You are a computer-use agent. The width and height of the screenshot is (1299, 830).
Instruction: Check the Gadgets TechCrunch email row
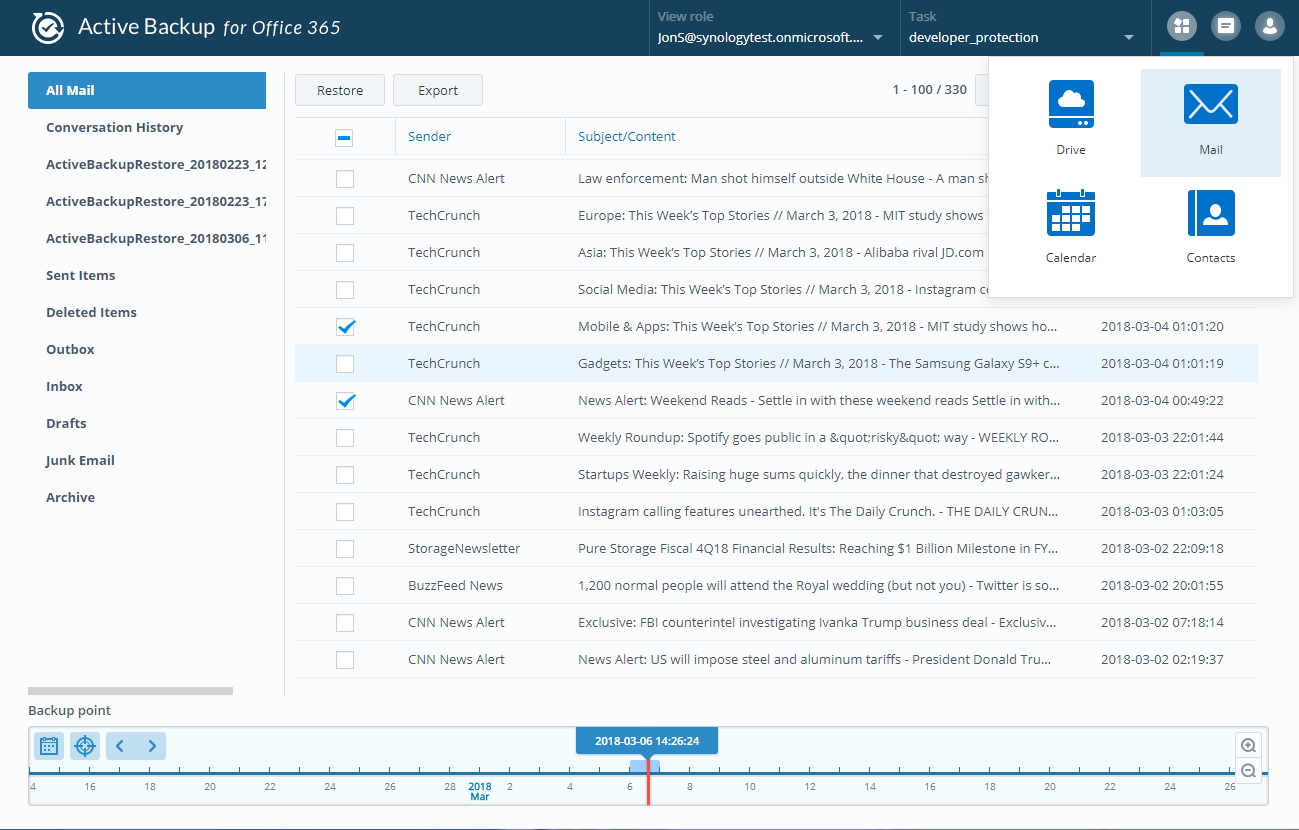tap(345, 363)
